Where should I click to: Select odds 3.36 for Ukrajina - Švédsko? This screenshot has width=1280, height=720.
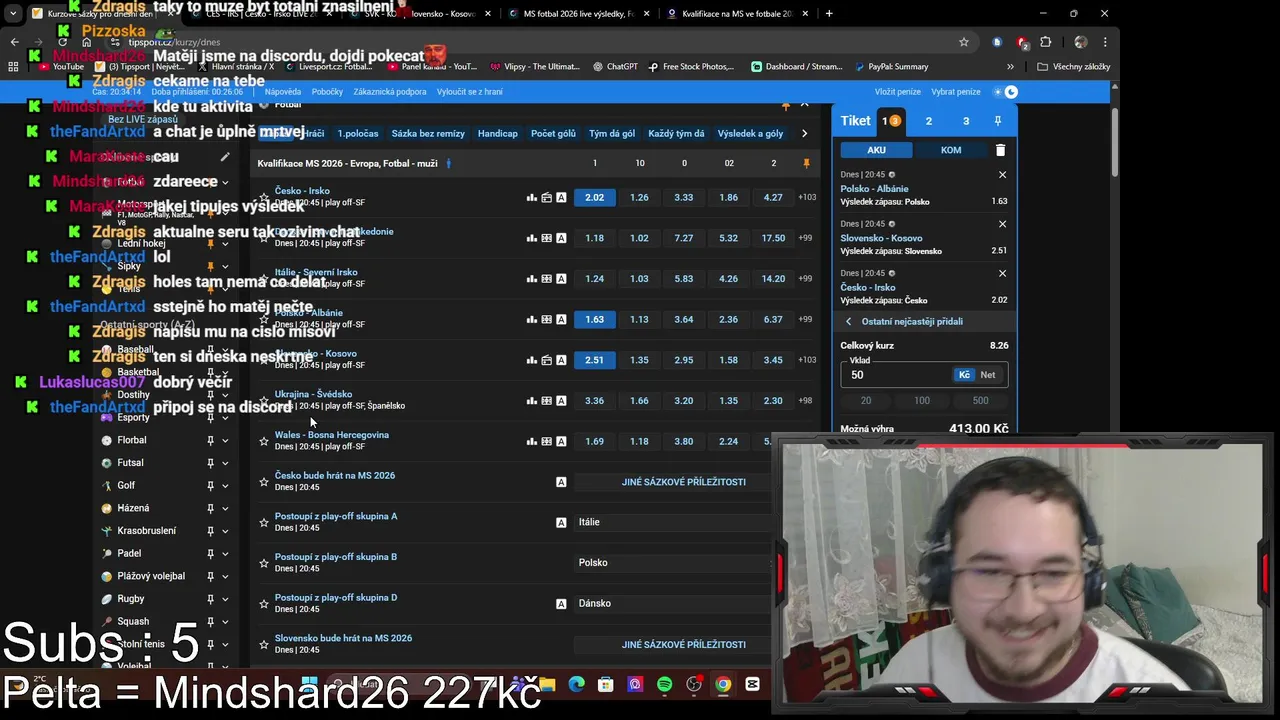tap(594, 401)
